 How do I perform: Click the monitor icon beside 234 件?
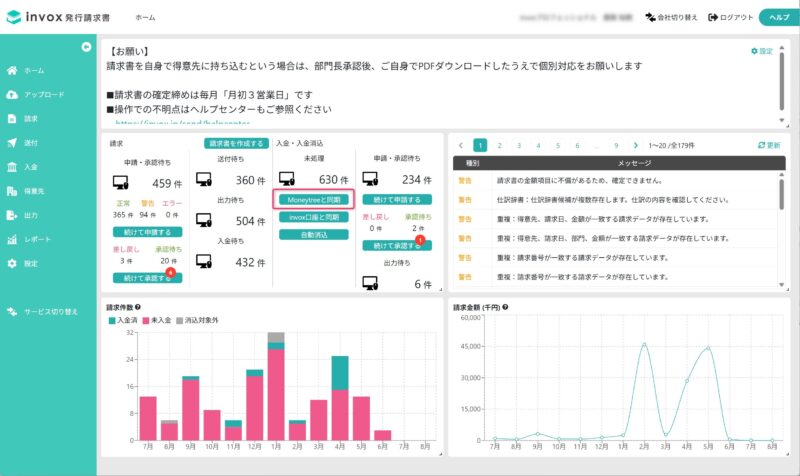pyautogui.click(x=370, y=179)
